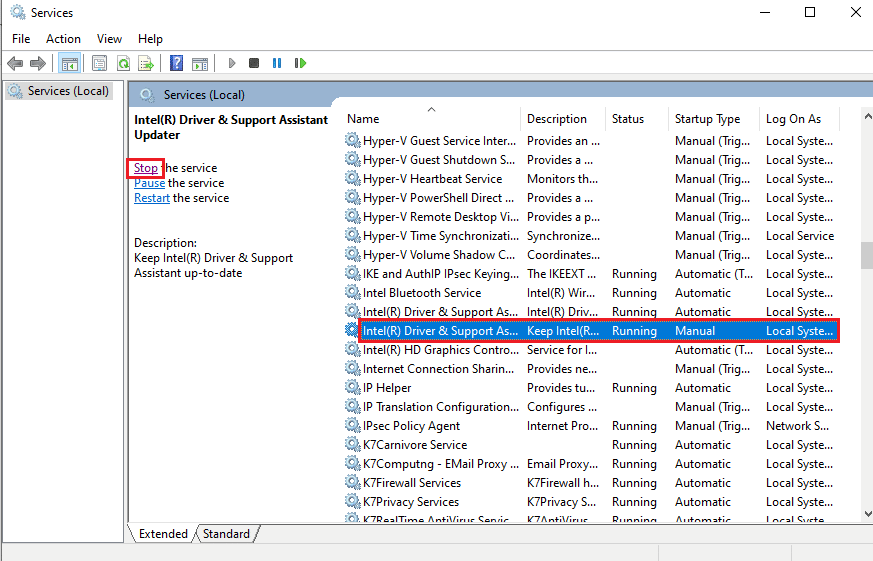The width and height of the screenshot is (873, 561).
Task: Click 'The IKEEXT ...' description cell
Action: click(561, 274)
